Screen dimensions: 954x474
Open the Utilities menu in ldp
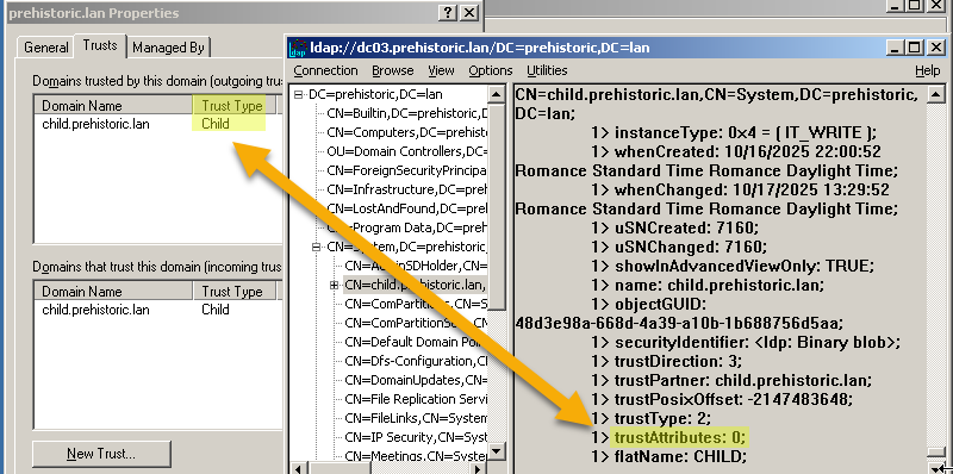click(x=547, y=71)
